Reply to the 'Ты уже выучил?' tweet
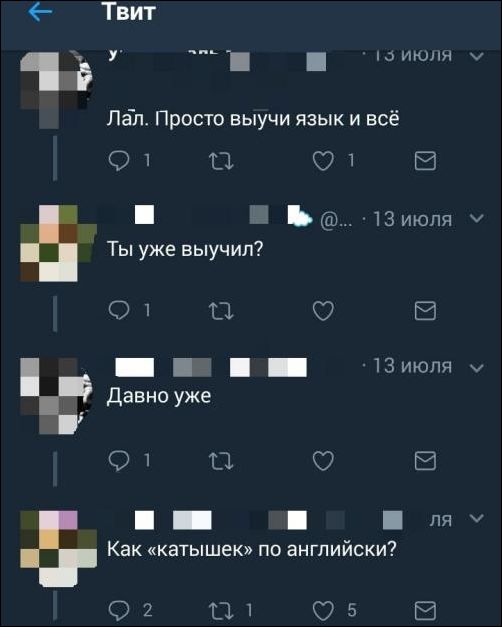Screen dimensions: 502x627 pos(119,310)
